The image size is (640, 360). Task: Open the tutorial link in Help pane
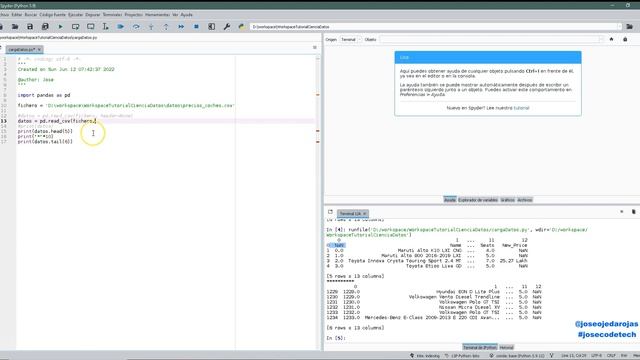tap(521, 108)
